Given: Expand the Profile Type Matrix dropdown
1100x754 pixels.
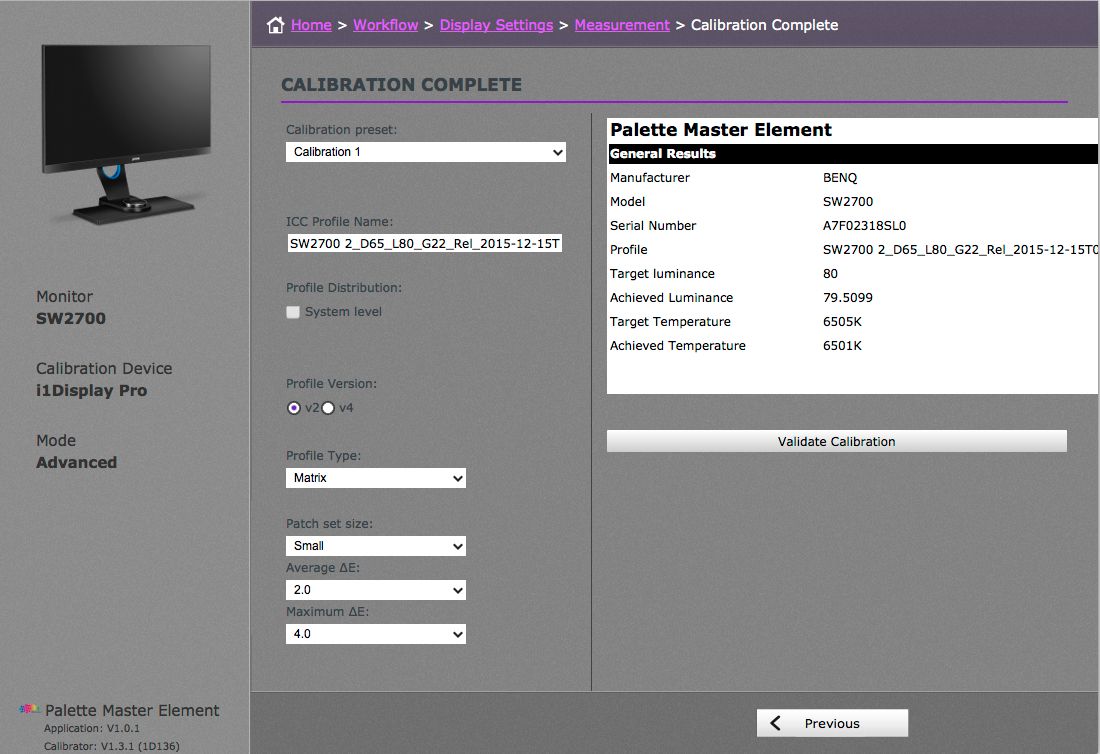Looking at the screenshot, I should click(376, 478).
